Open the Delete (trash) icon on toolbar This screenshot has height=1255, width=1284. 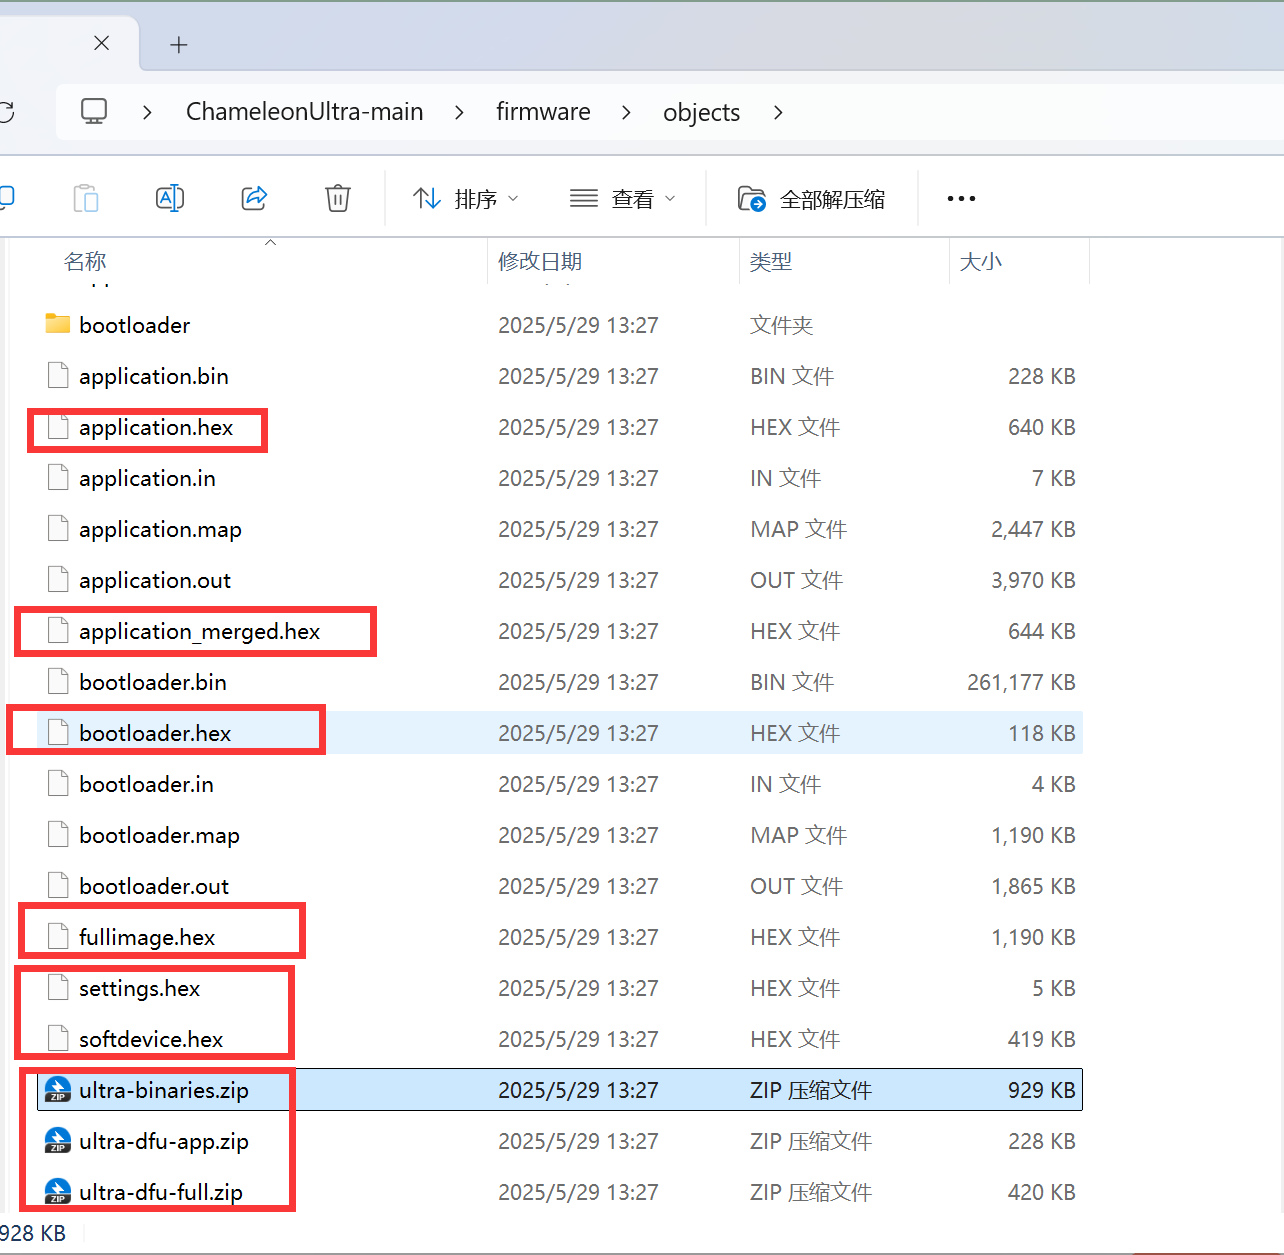click(x=337, y=197)
